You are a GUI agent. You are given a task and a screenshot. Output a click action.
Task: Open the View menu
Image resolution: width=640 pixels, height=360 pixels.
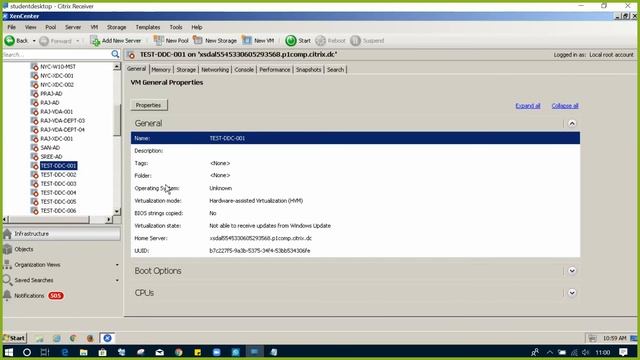pyautogui.click(x=31, y=27)
